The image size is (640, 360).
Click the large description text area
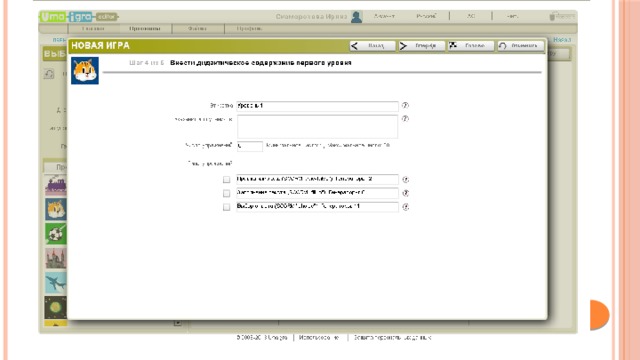click(x=317, y=126)
